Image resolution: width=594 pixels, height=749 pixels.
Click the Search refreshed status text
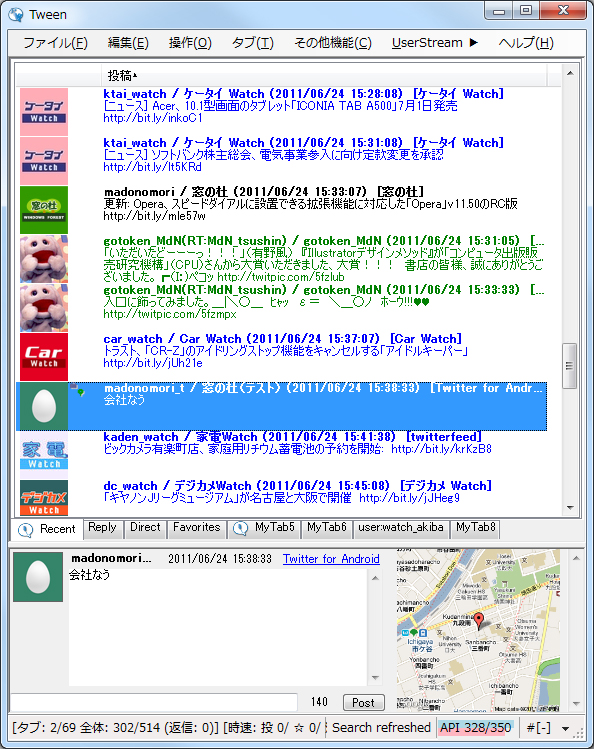pos(381,728)
